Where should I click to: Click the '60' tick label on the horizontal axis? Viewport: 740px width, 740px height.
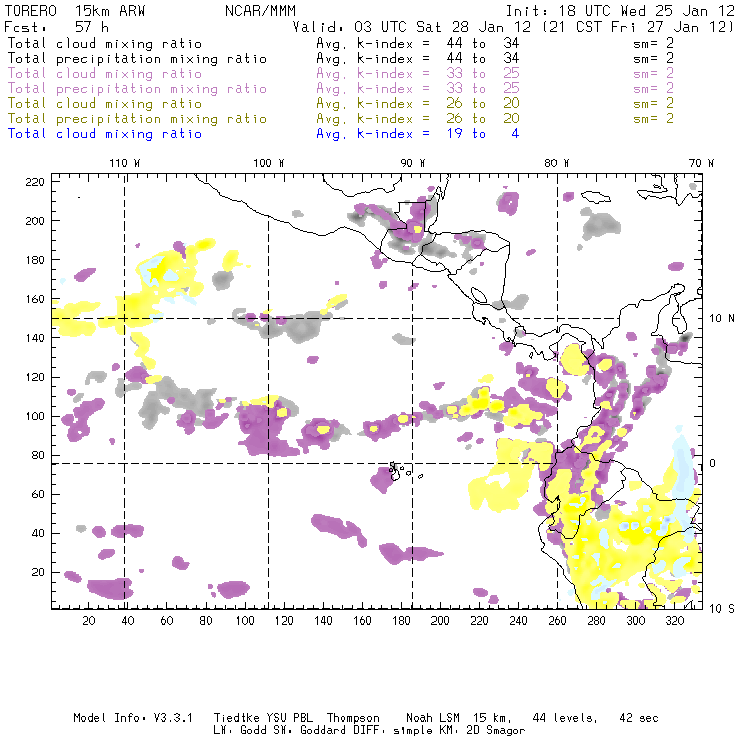167,621
